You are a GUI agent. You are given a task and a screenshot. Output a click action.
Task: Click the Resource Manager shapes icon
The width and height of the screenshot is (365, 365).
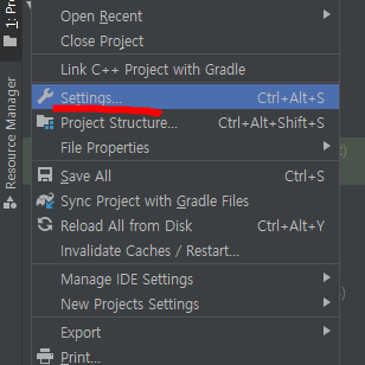10,202
